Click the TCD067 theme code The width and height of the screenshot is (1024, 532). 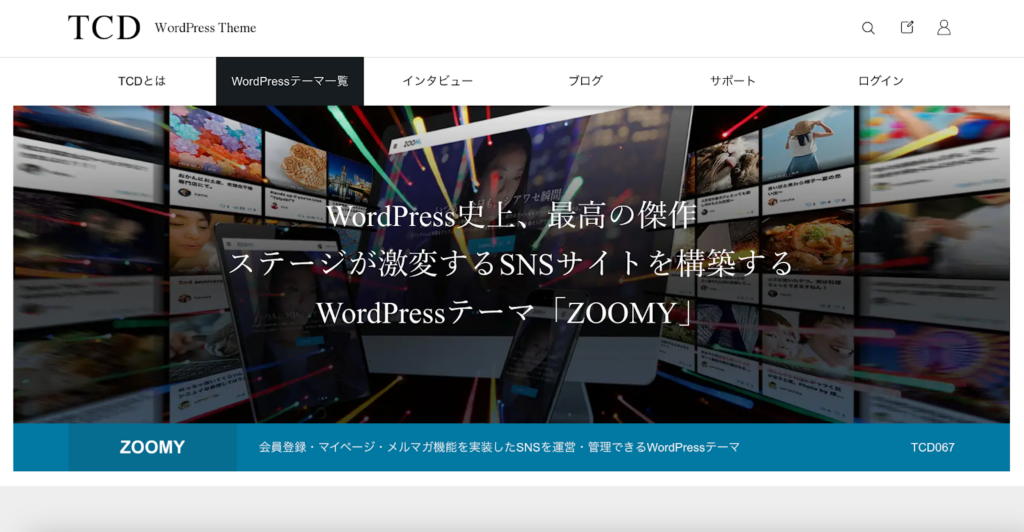tap(932, 447)
